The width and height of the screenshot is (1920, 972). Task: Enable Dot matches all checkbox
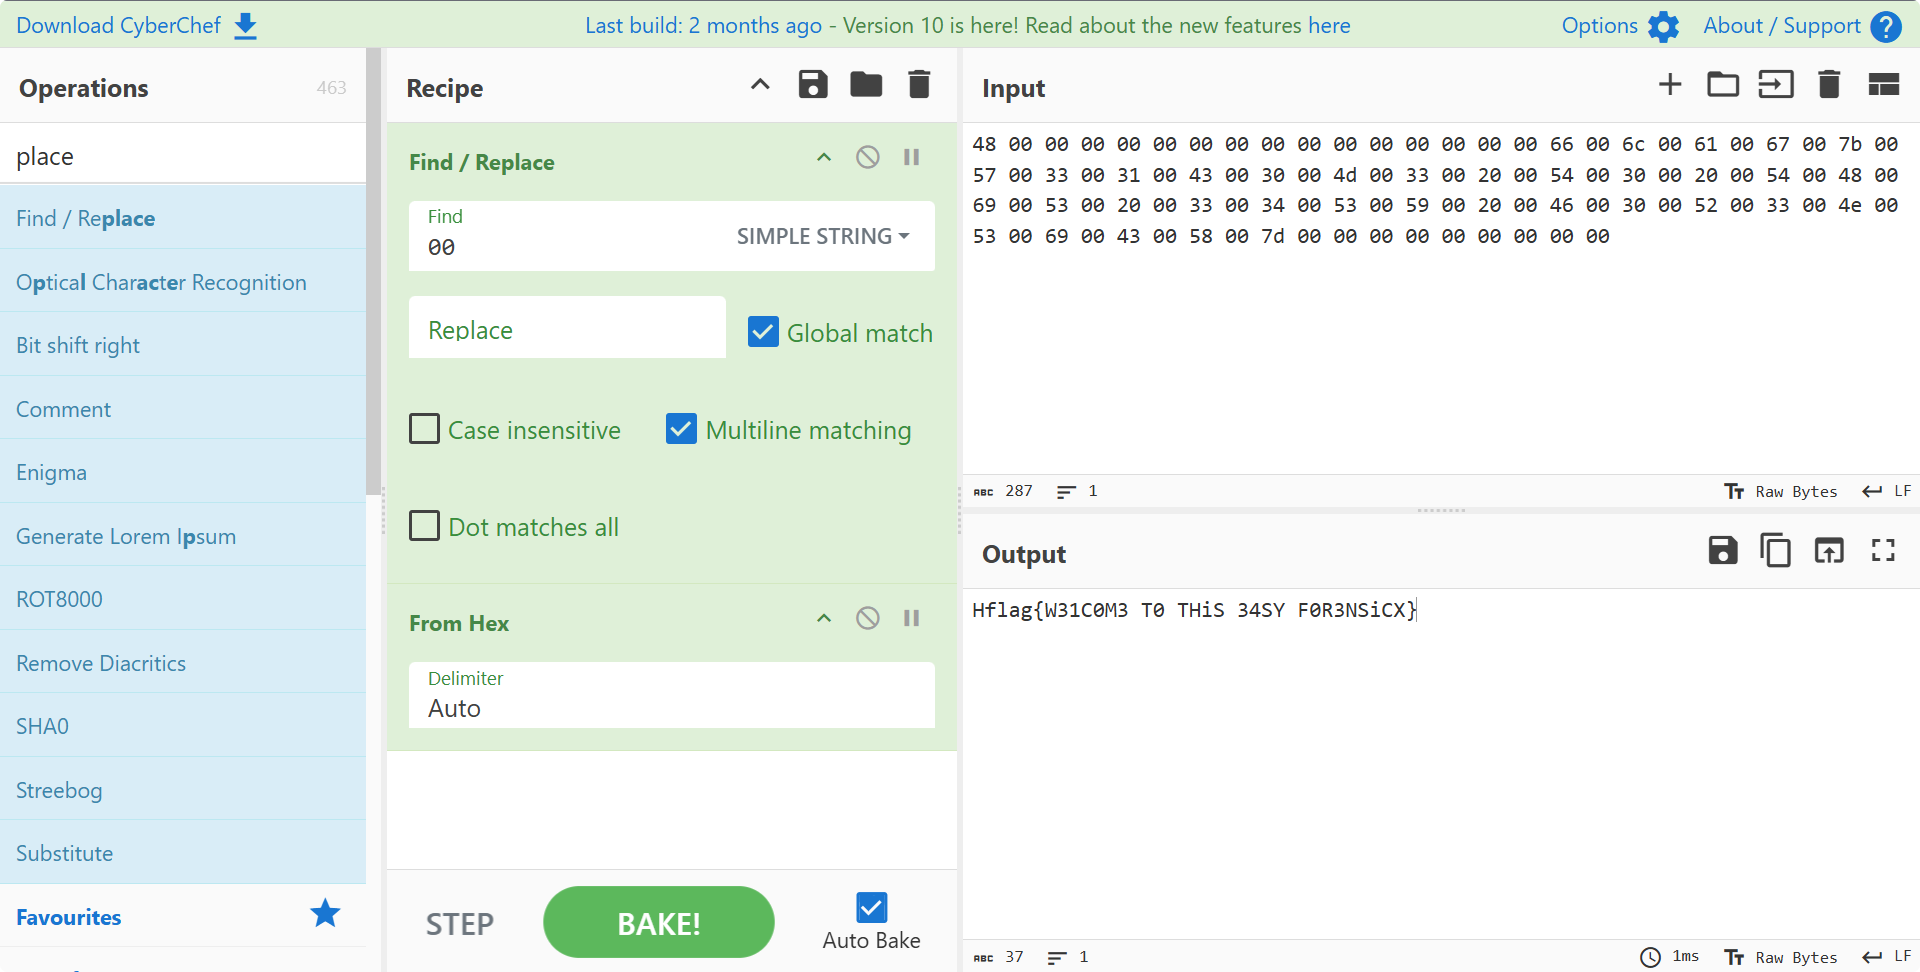click(x=424, y=526)
